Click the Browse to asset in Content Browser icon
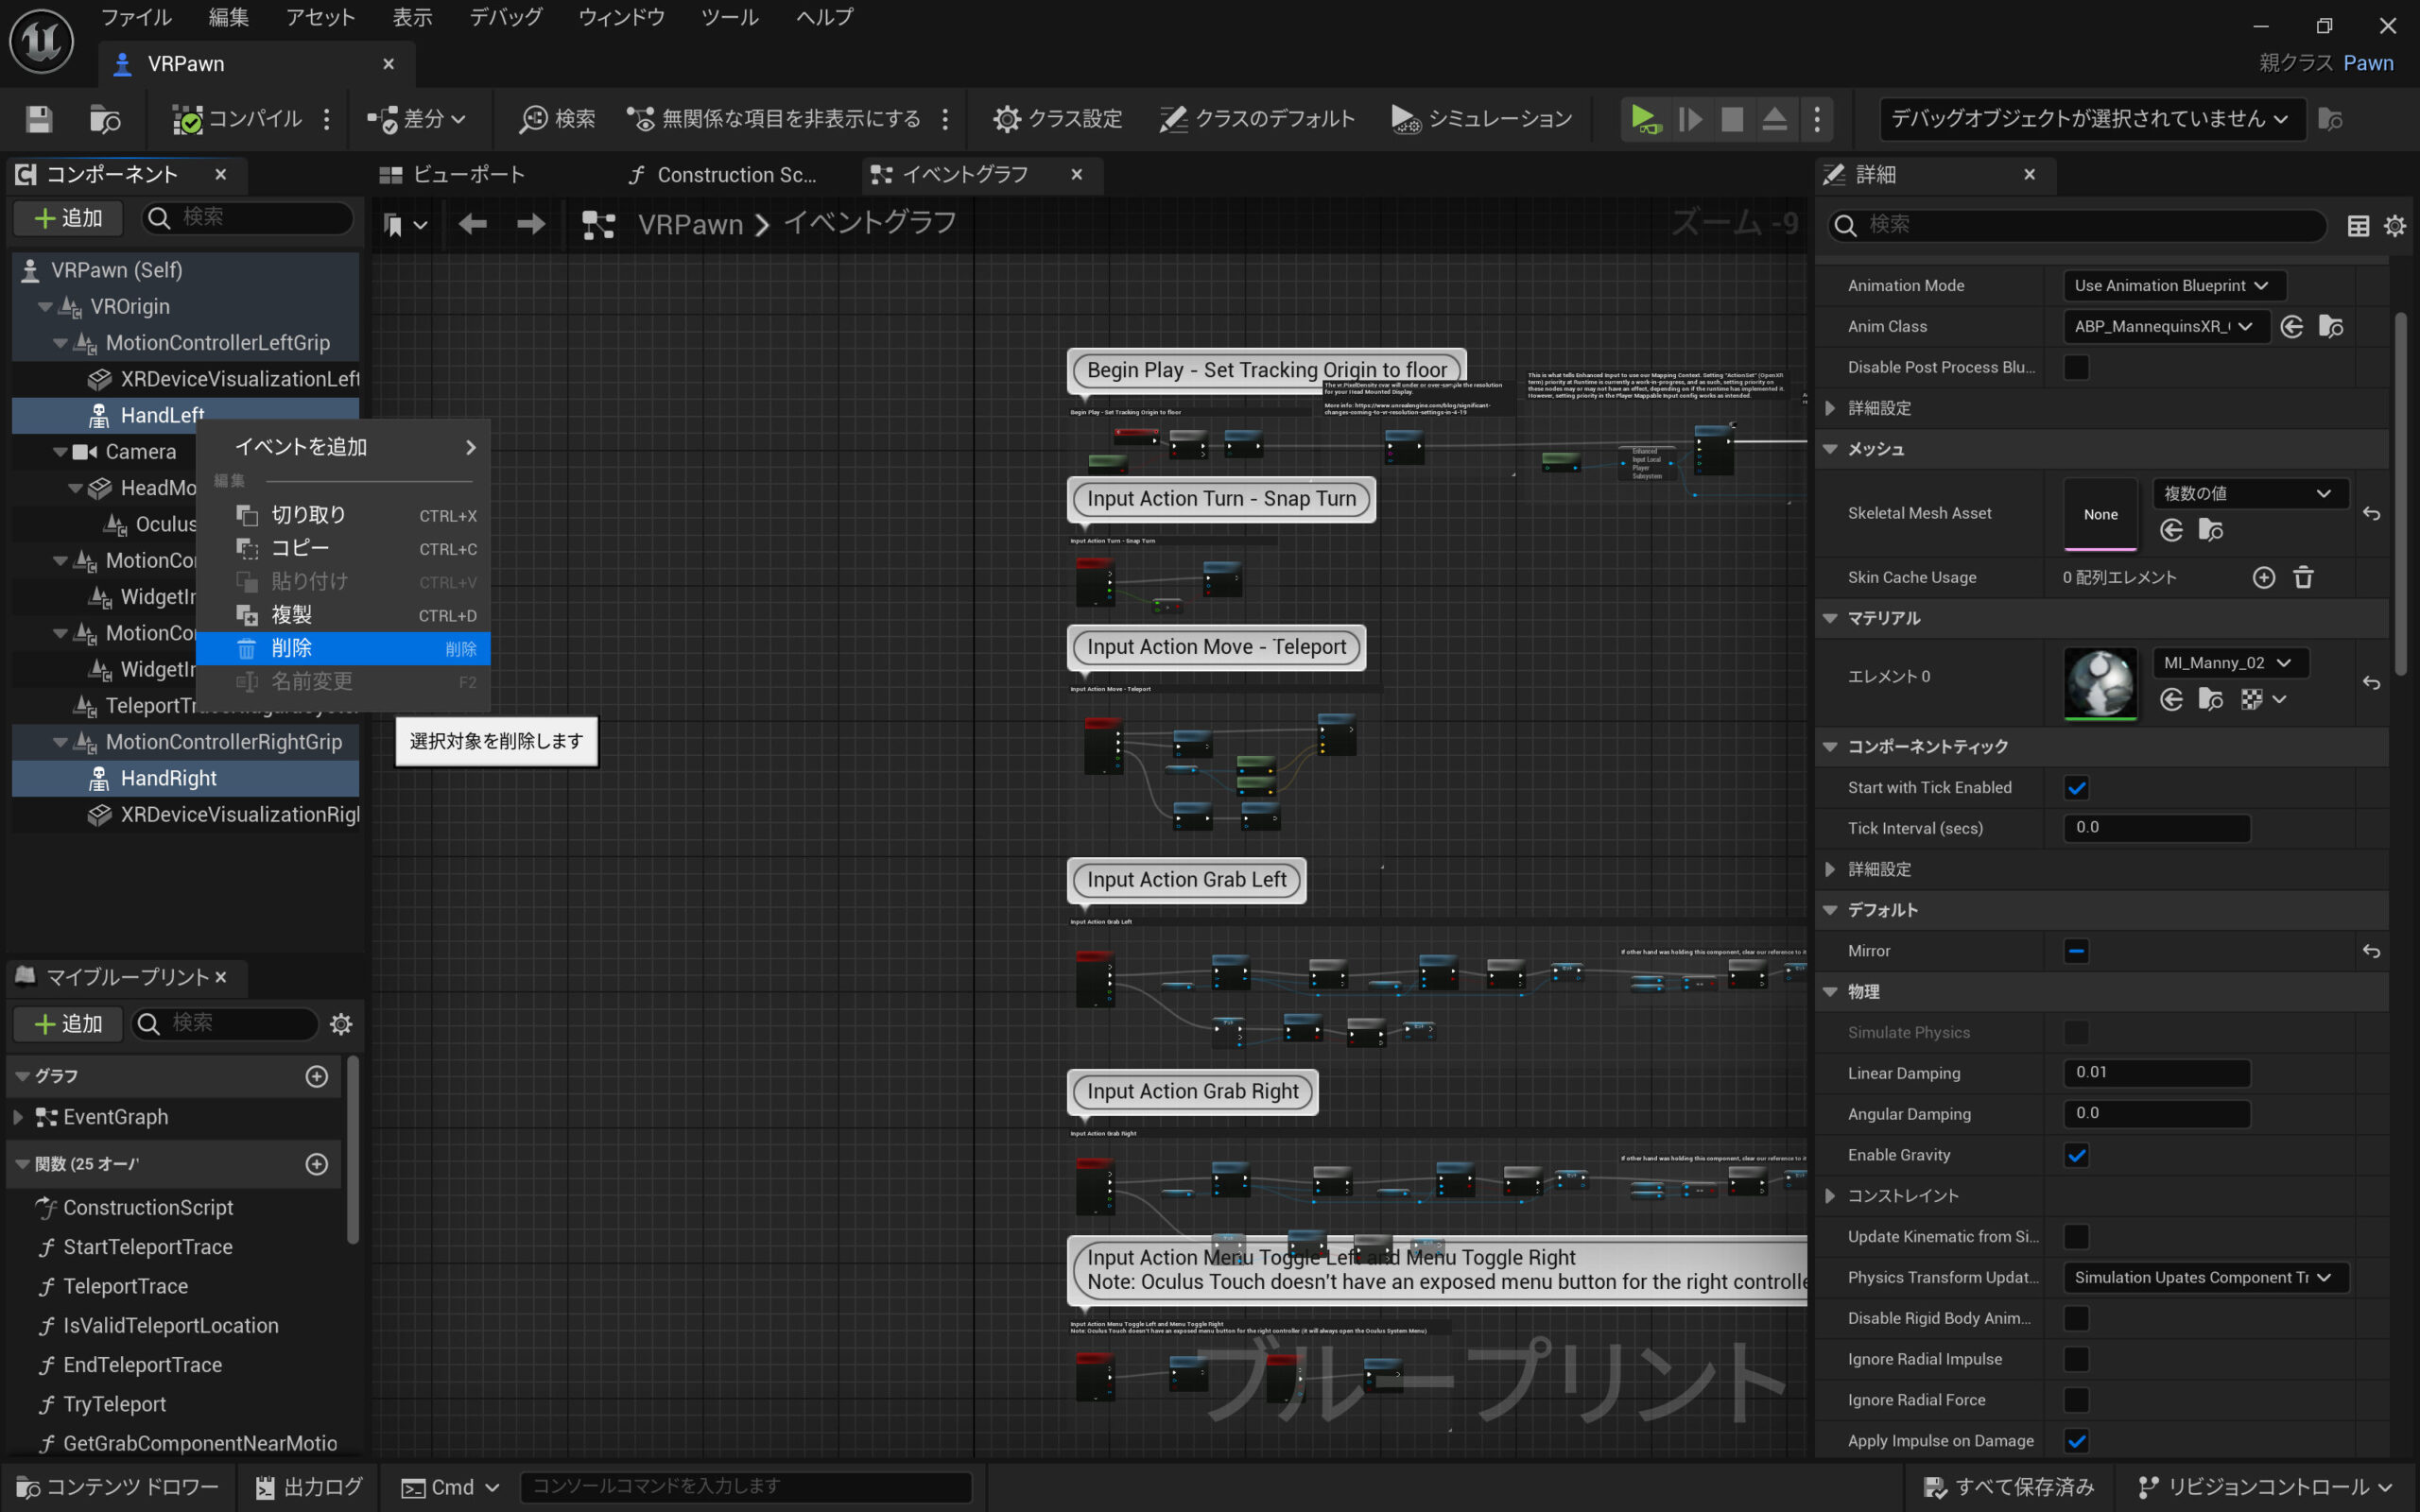The image size is (2420, 1512). tap(104, 119)
